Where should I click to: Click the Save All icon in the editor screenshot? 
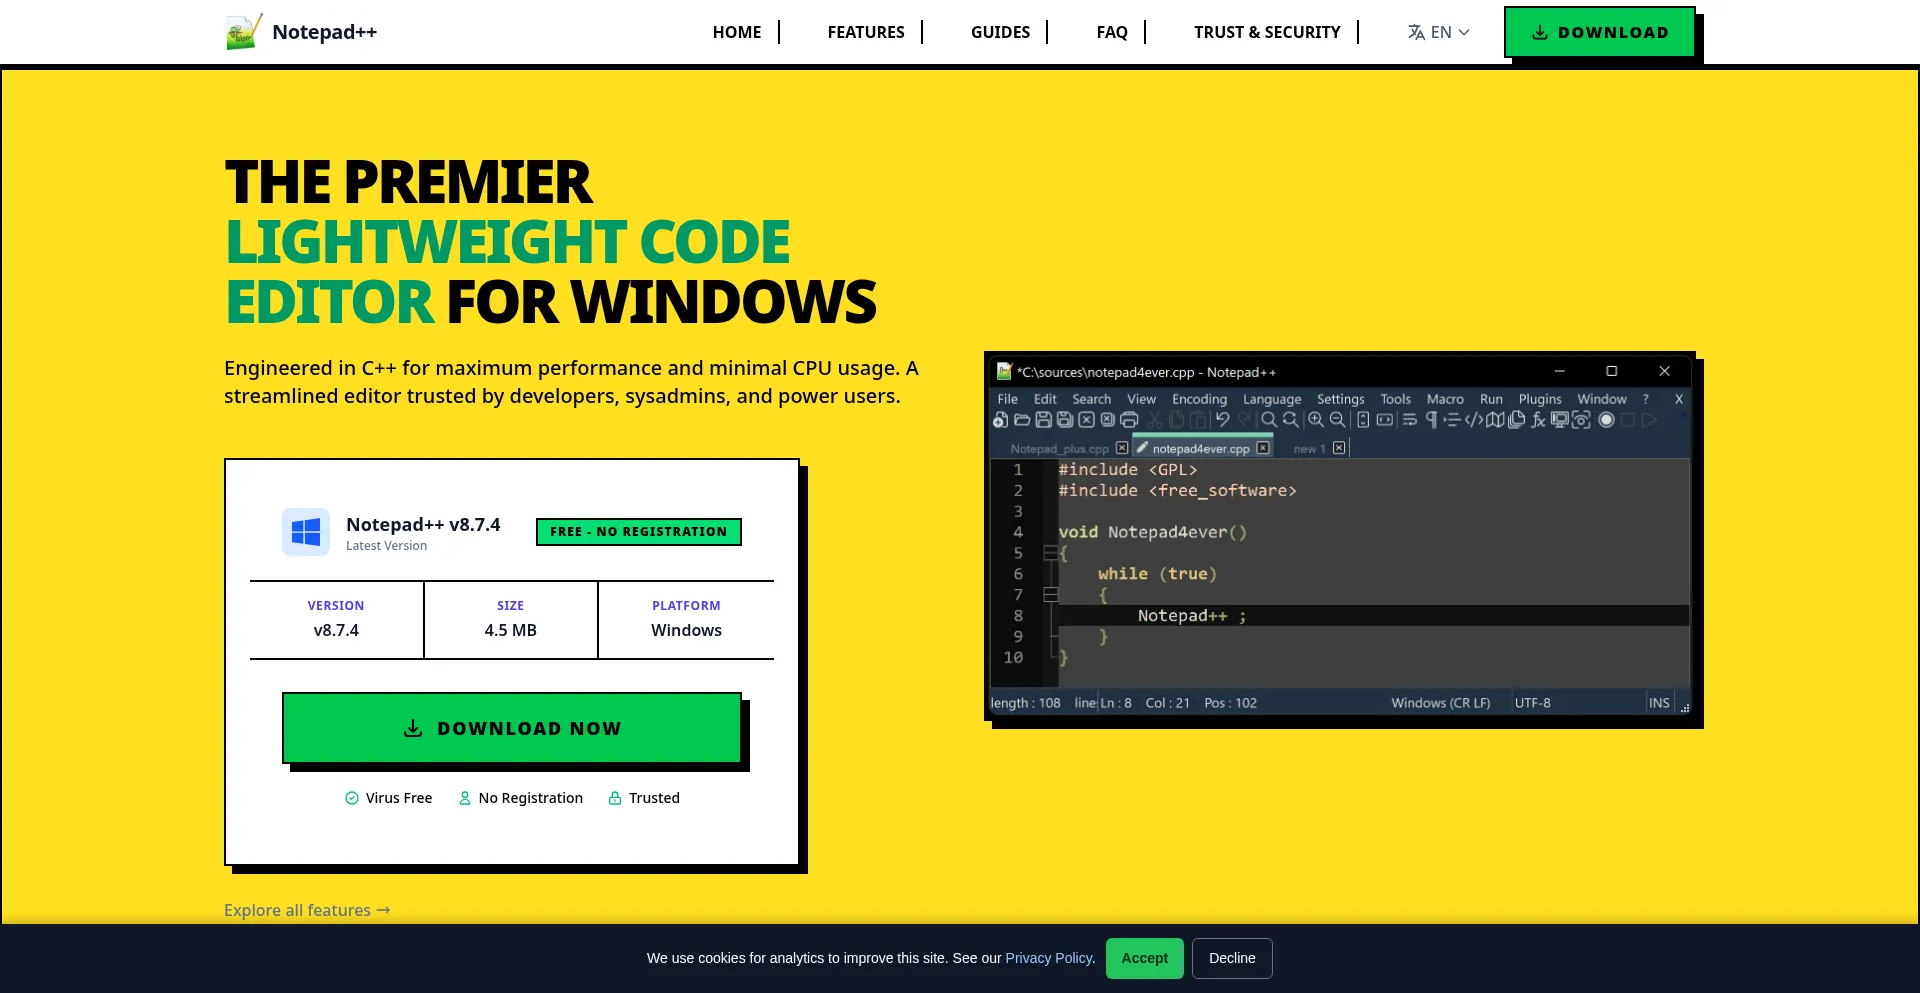tap(1065, 420)
